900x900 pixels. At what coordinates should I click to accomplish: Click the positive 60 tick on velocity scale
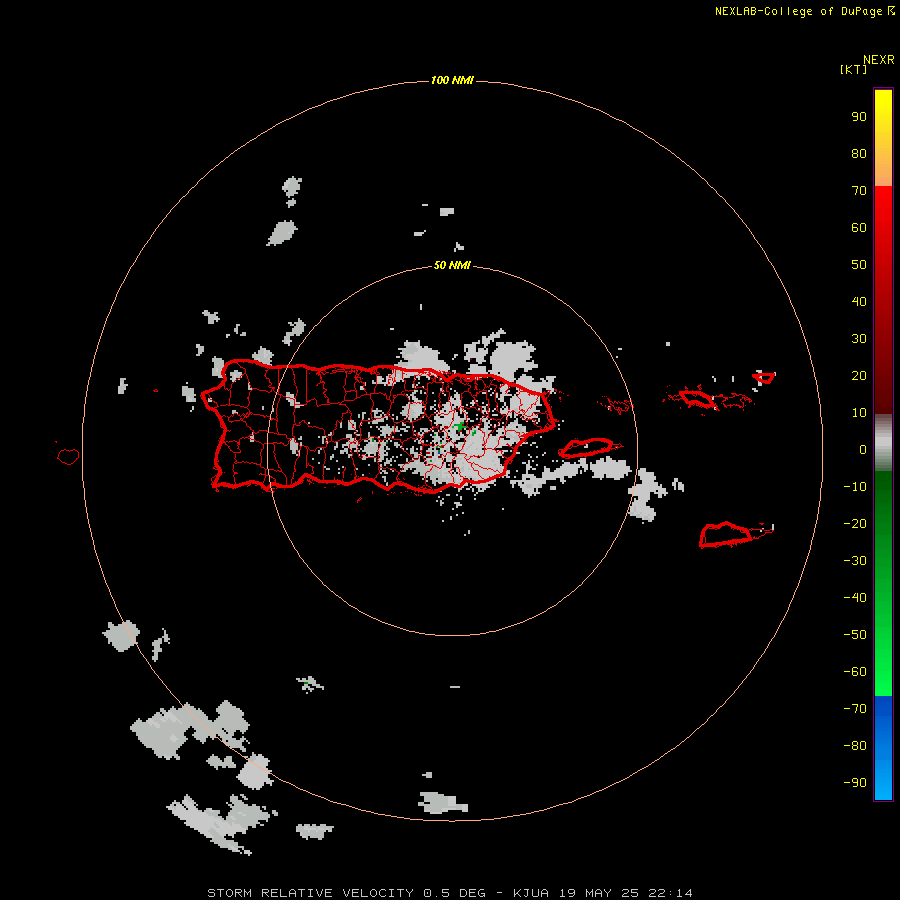coord(859,227)
